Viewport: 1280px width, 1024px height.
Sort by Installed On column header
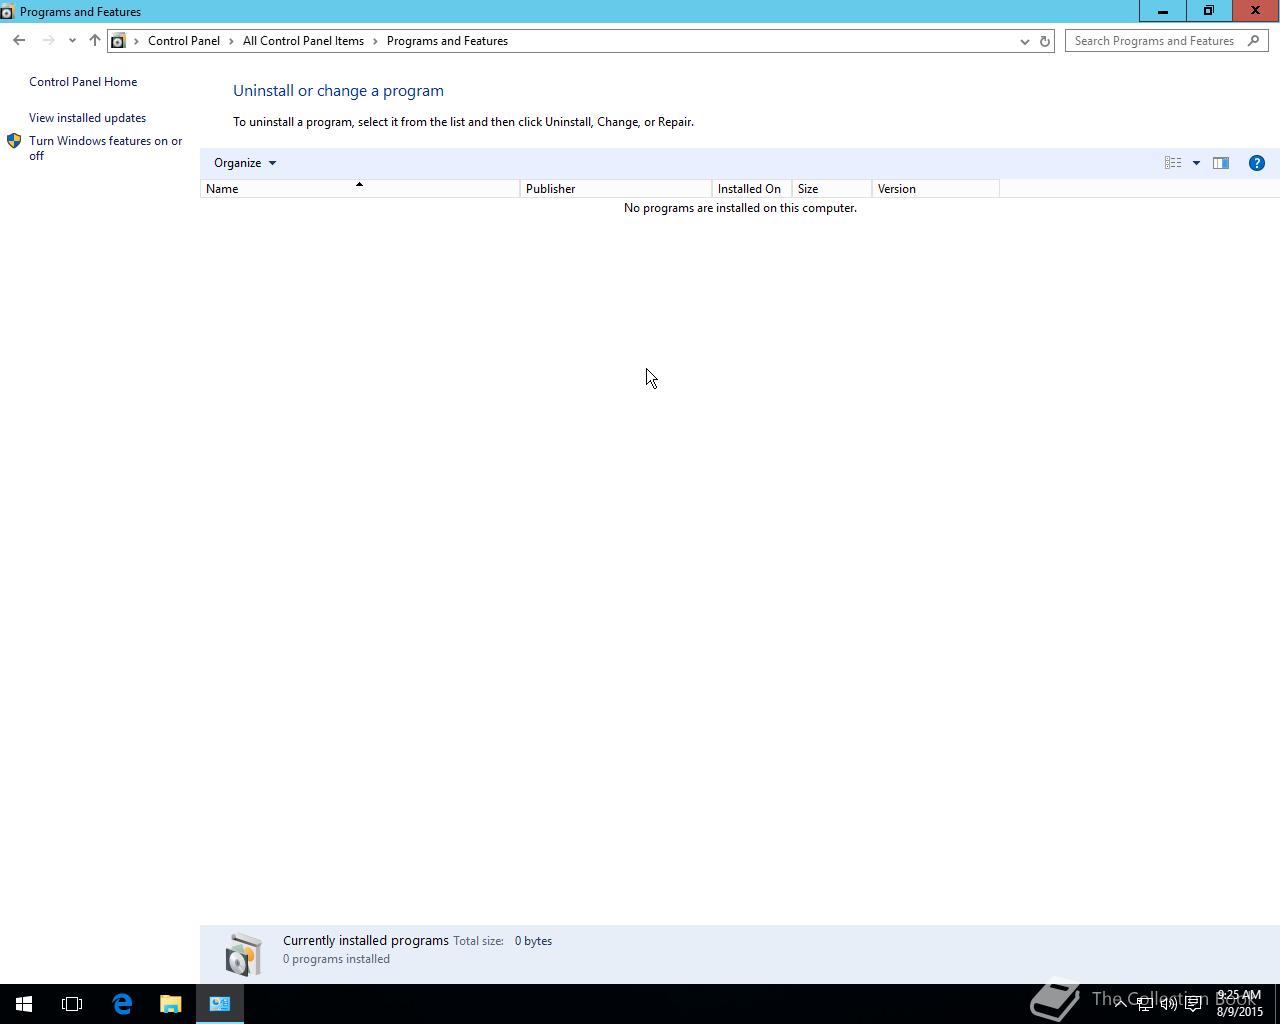752,189
